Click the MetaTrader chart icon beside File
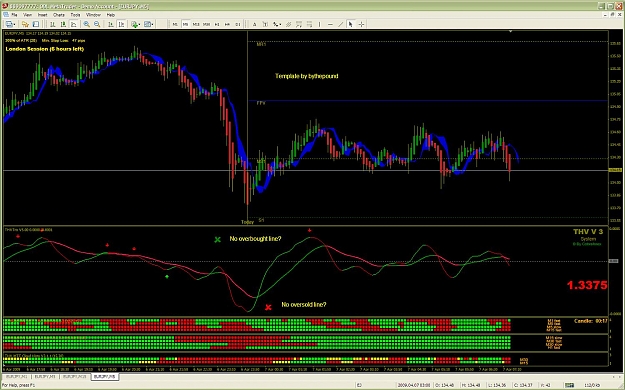This screenshot has width=625, height=390. pos(6,15)
